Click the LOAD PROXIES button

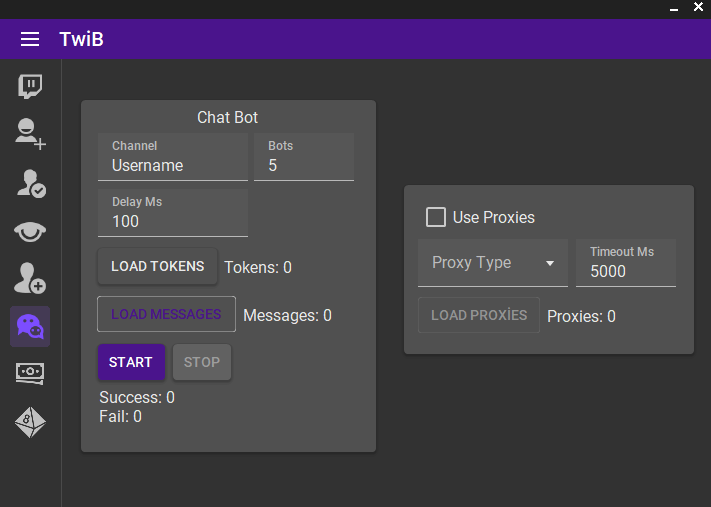point(479,315)
